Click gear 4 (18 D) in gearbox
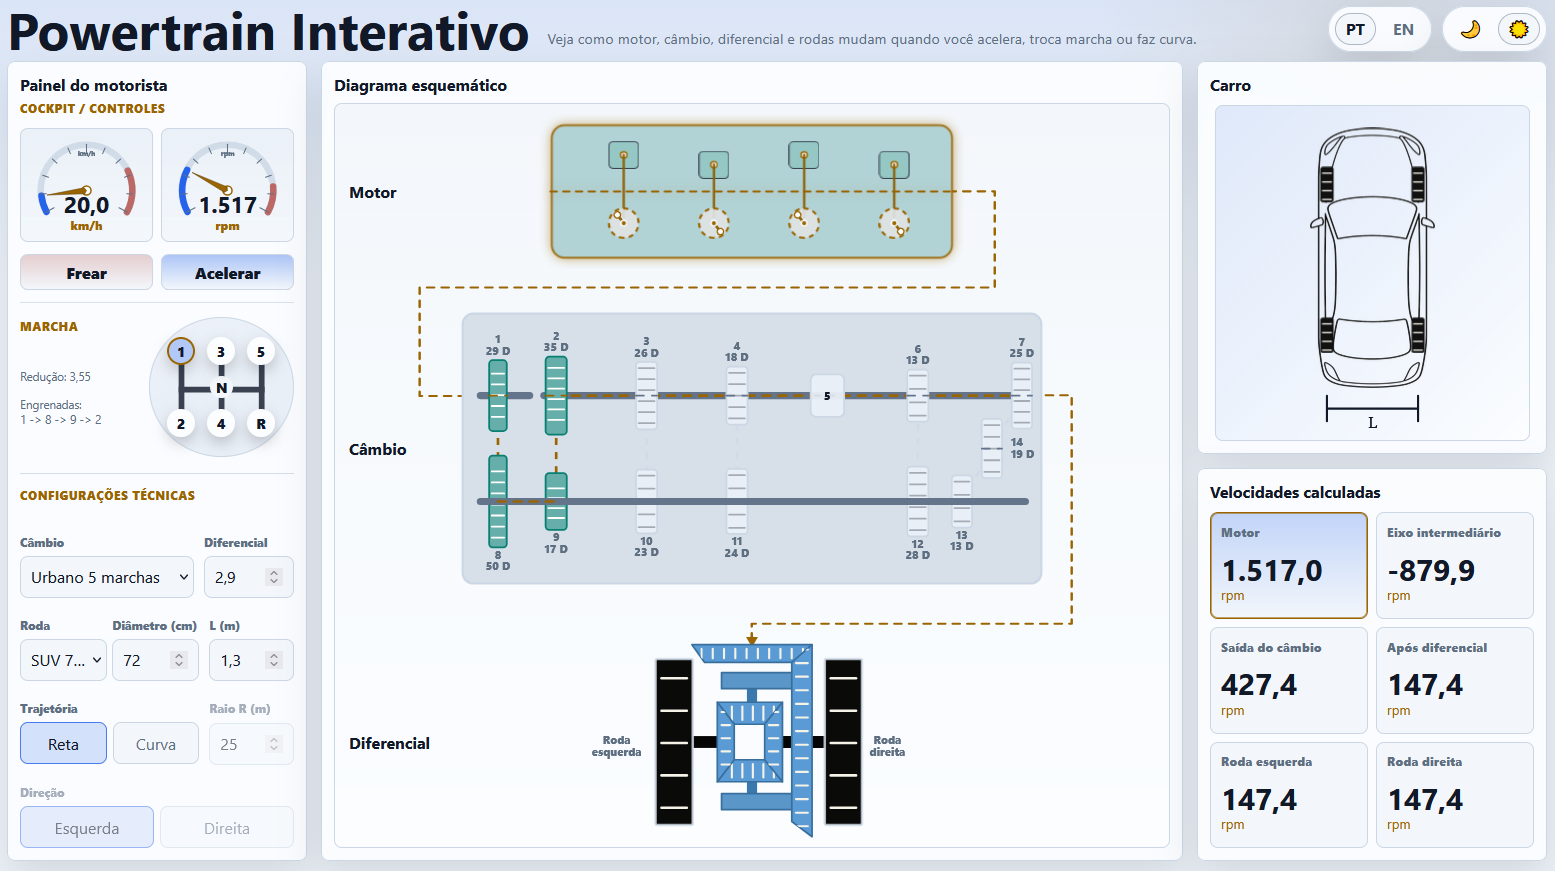 point(737,396)
